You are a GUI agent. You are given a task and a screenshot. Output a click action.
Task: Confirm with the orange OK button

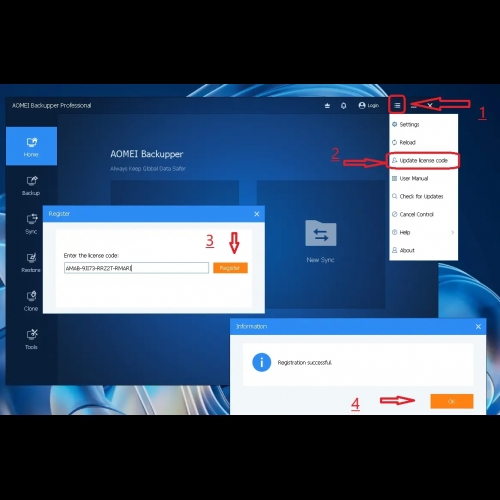pos(452,401)
